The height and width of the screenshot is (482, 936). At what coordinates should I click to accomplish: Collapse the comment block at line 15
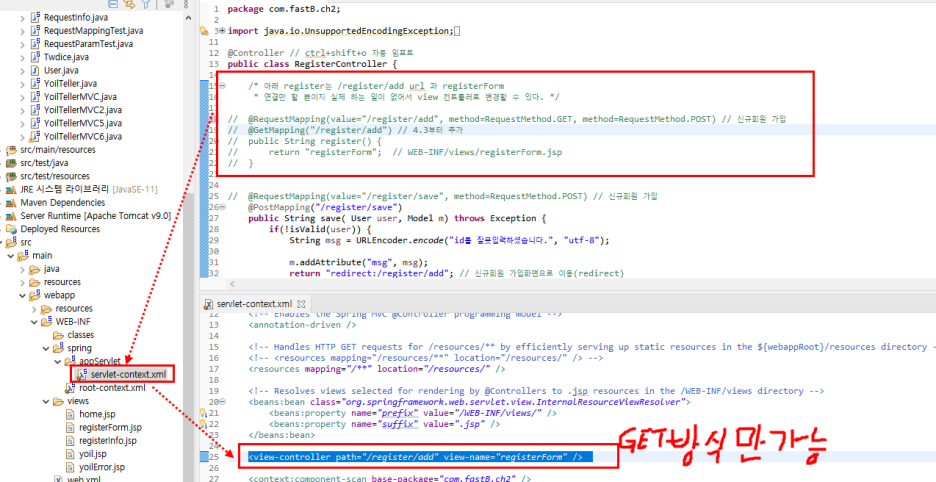coord(222,86)
